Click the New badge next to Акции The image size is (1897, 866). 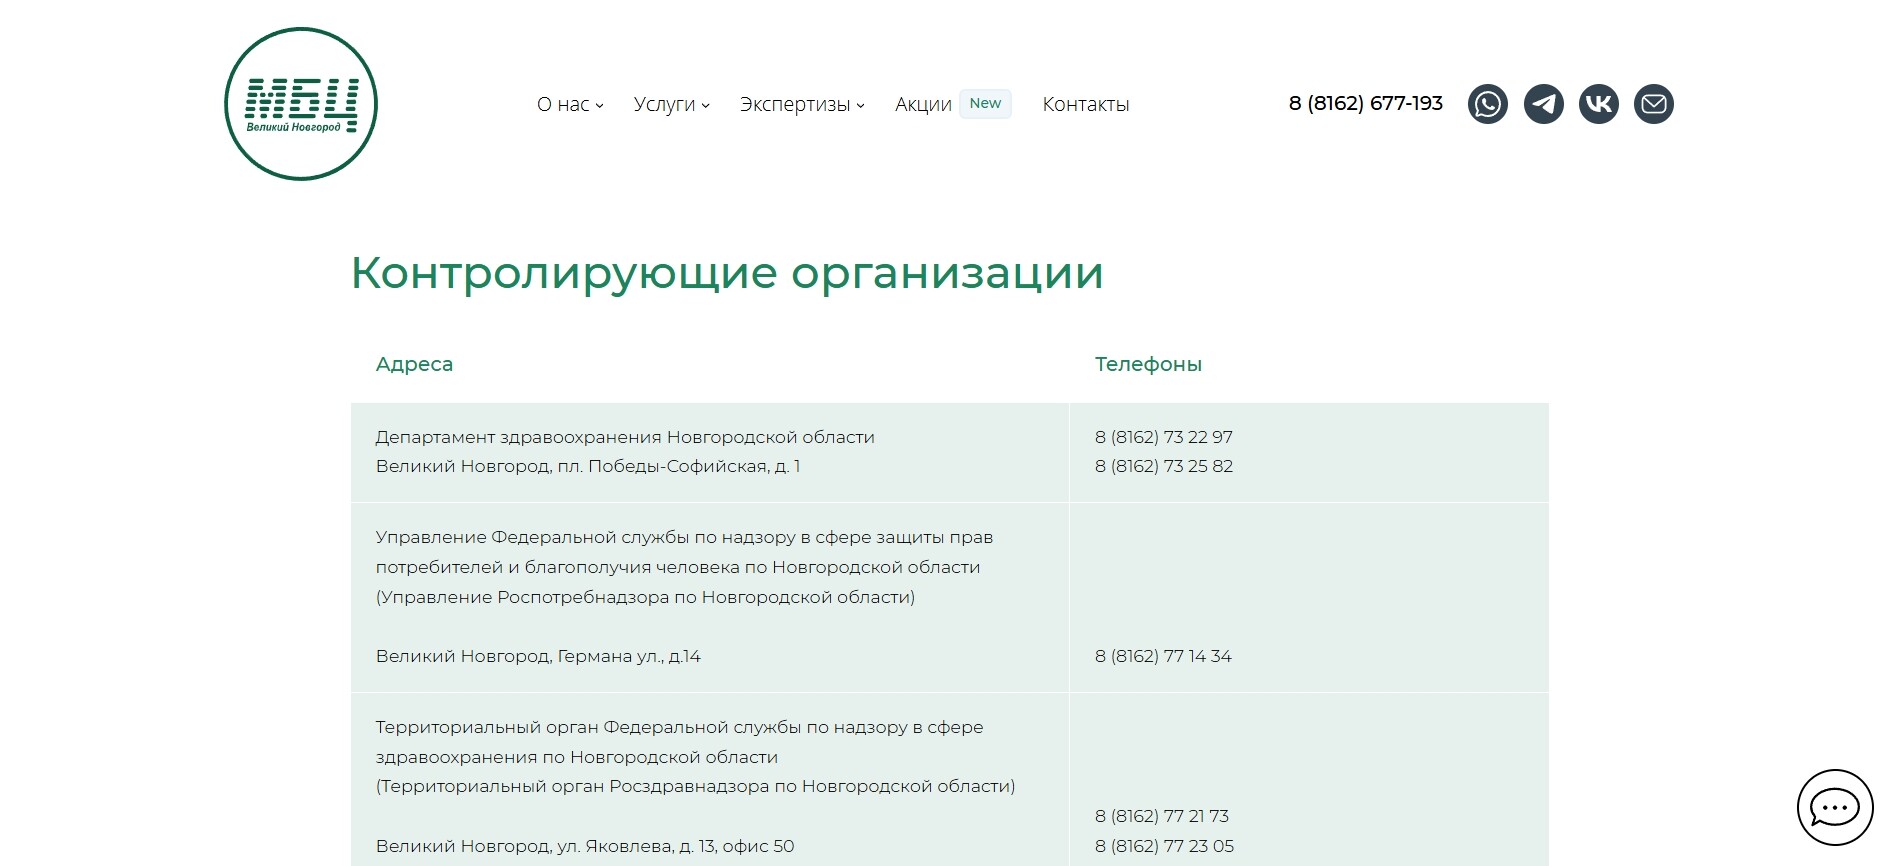click(985, 103)
